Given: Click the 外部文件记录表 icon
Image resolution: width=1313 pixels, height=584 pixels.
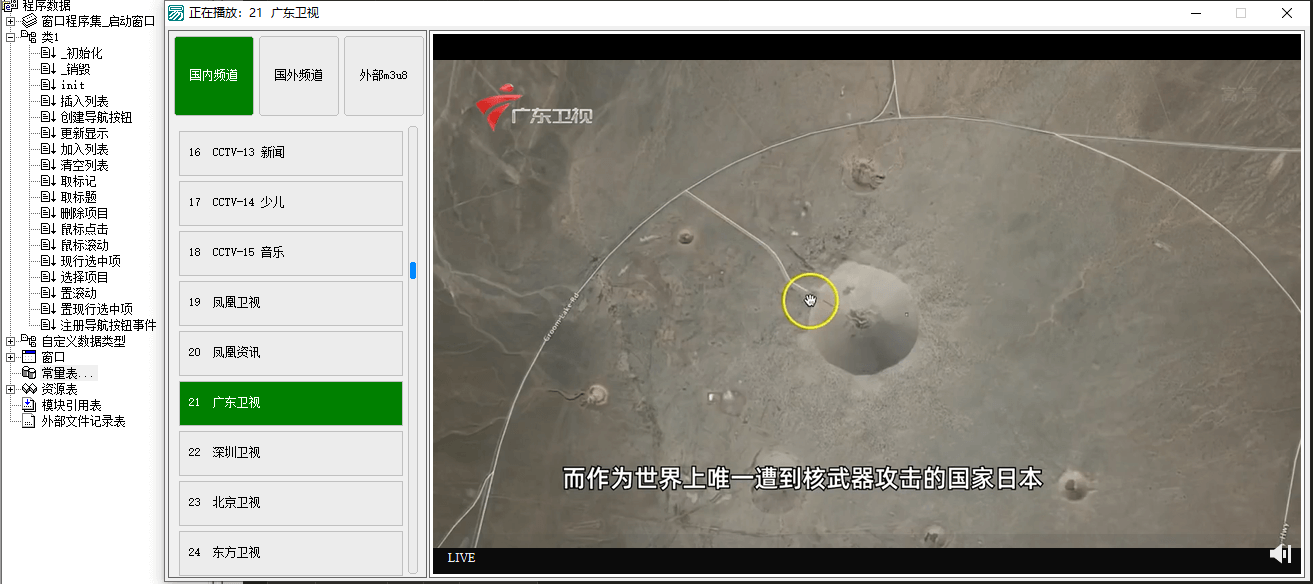Looking at the screenshot, I should (29, 421).
